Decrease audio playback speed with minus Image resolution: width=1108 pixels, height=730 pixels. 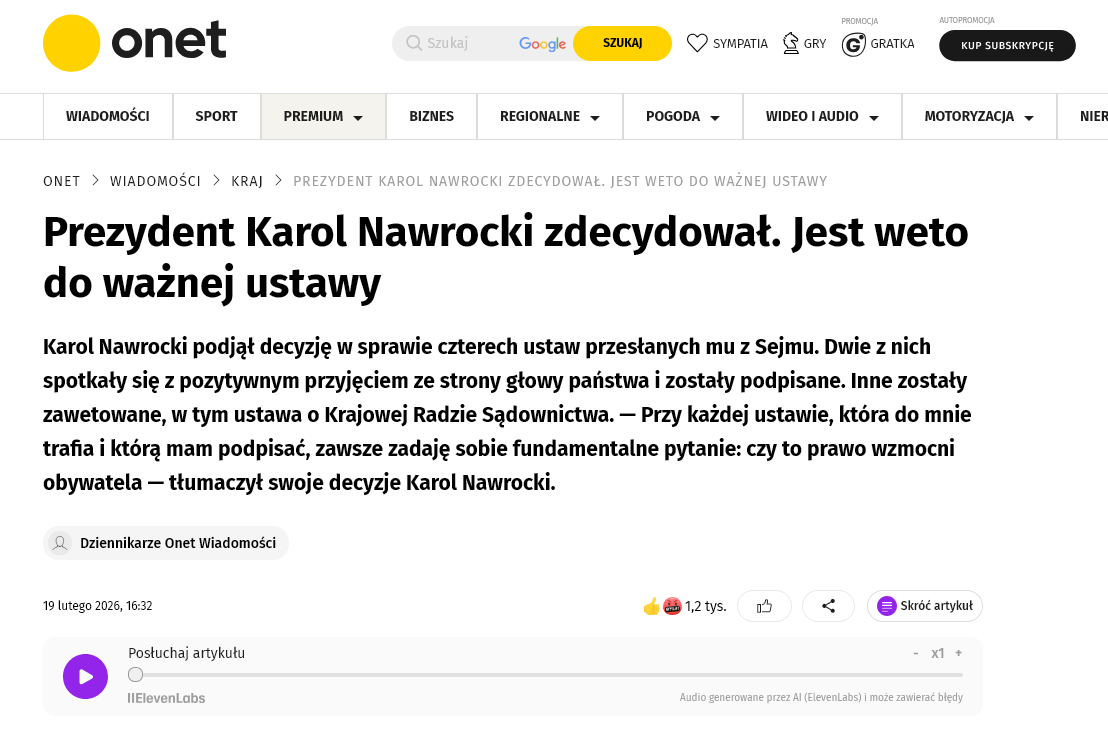click(915, 653)
